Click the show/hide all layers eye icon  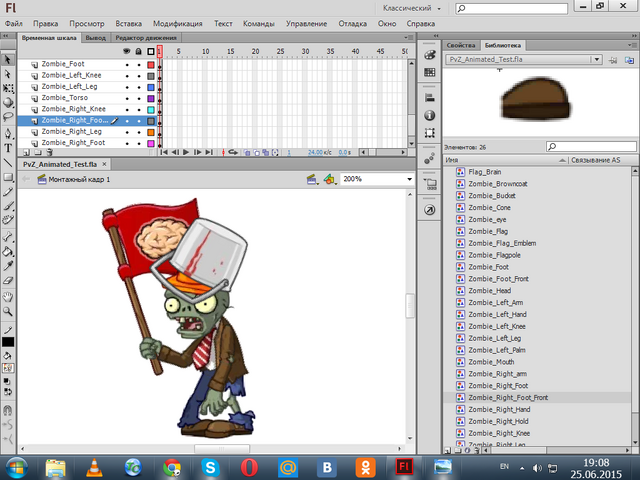point(127,51)
